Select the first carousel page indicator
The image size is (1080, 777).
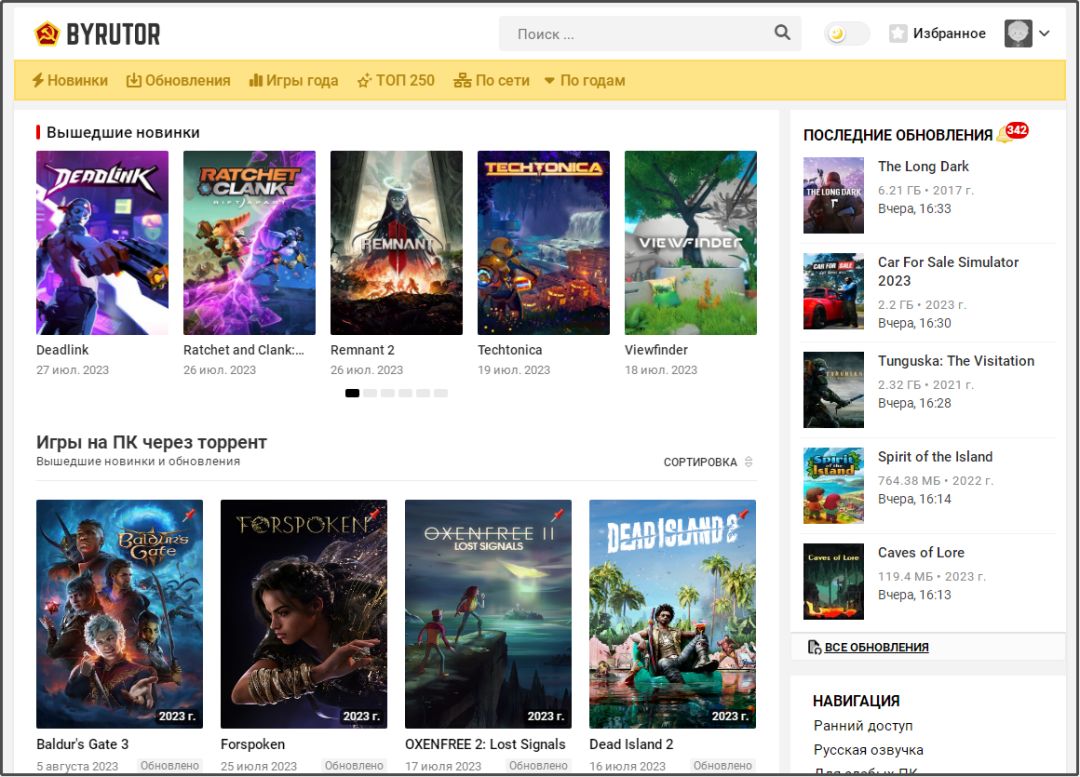[x=352, y=393]
